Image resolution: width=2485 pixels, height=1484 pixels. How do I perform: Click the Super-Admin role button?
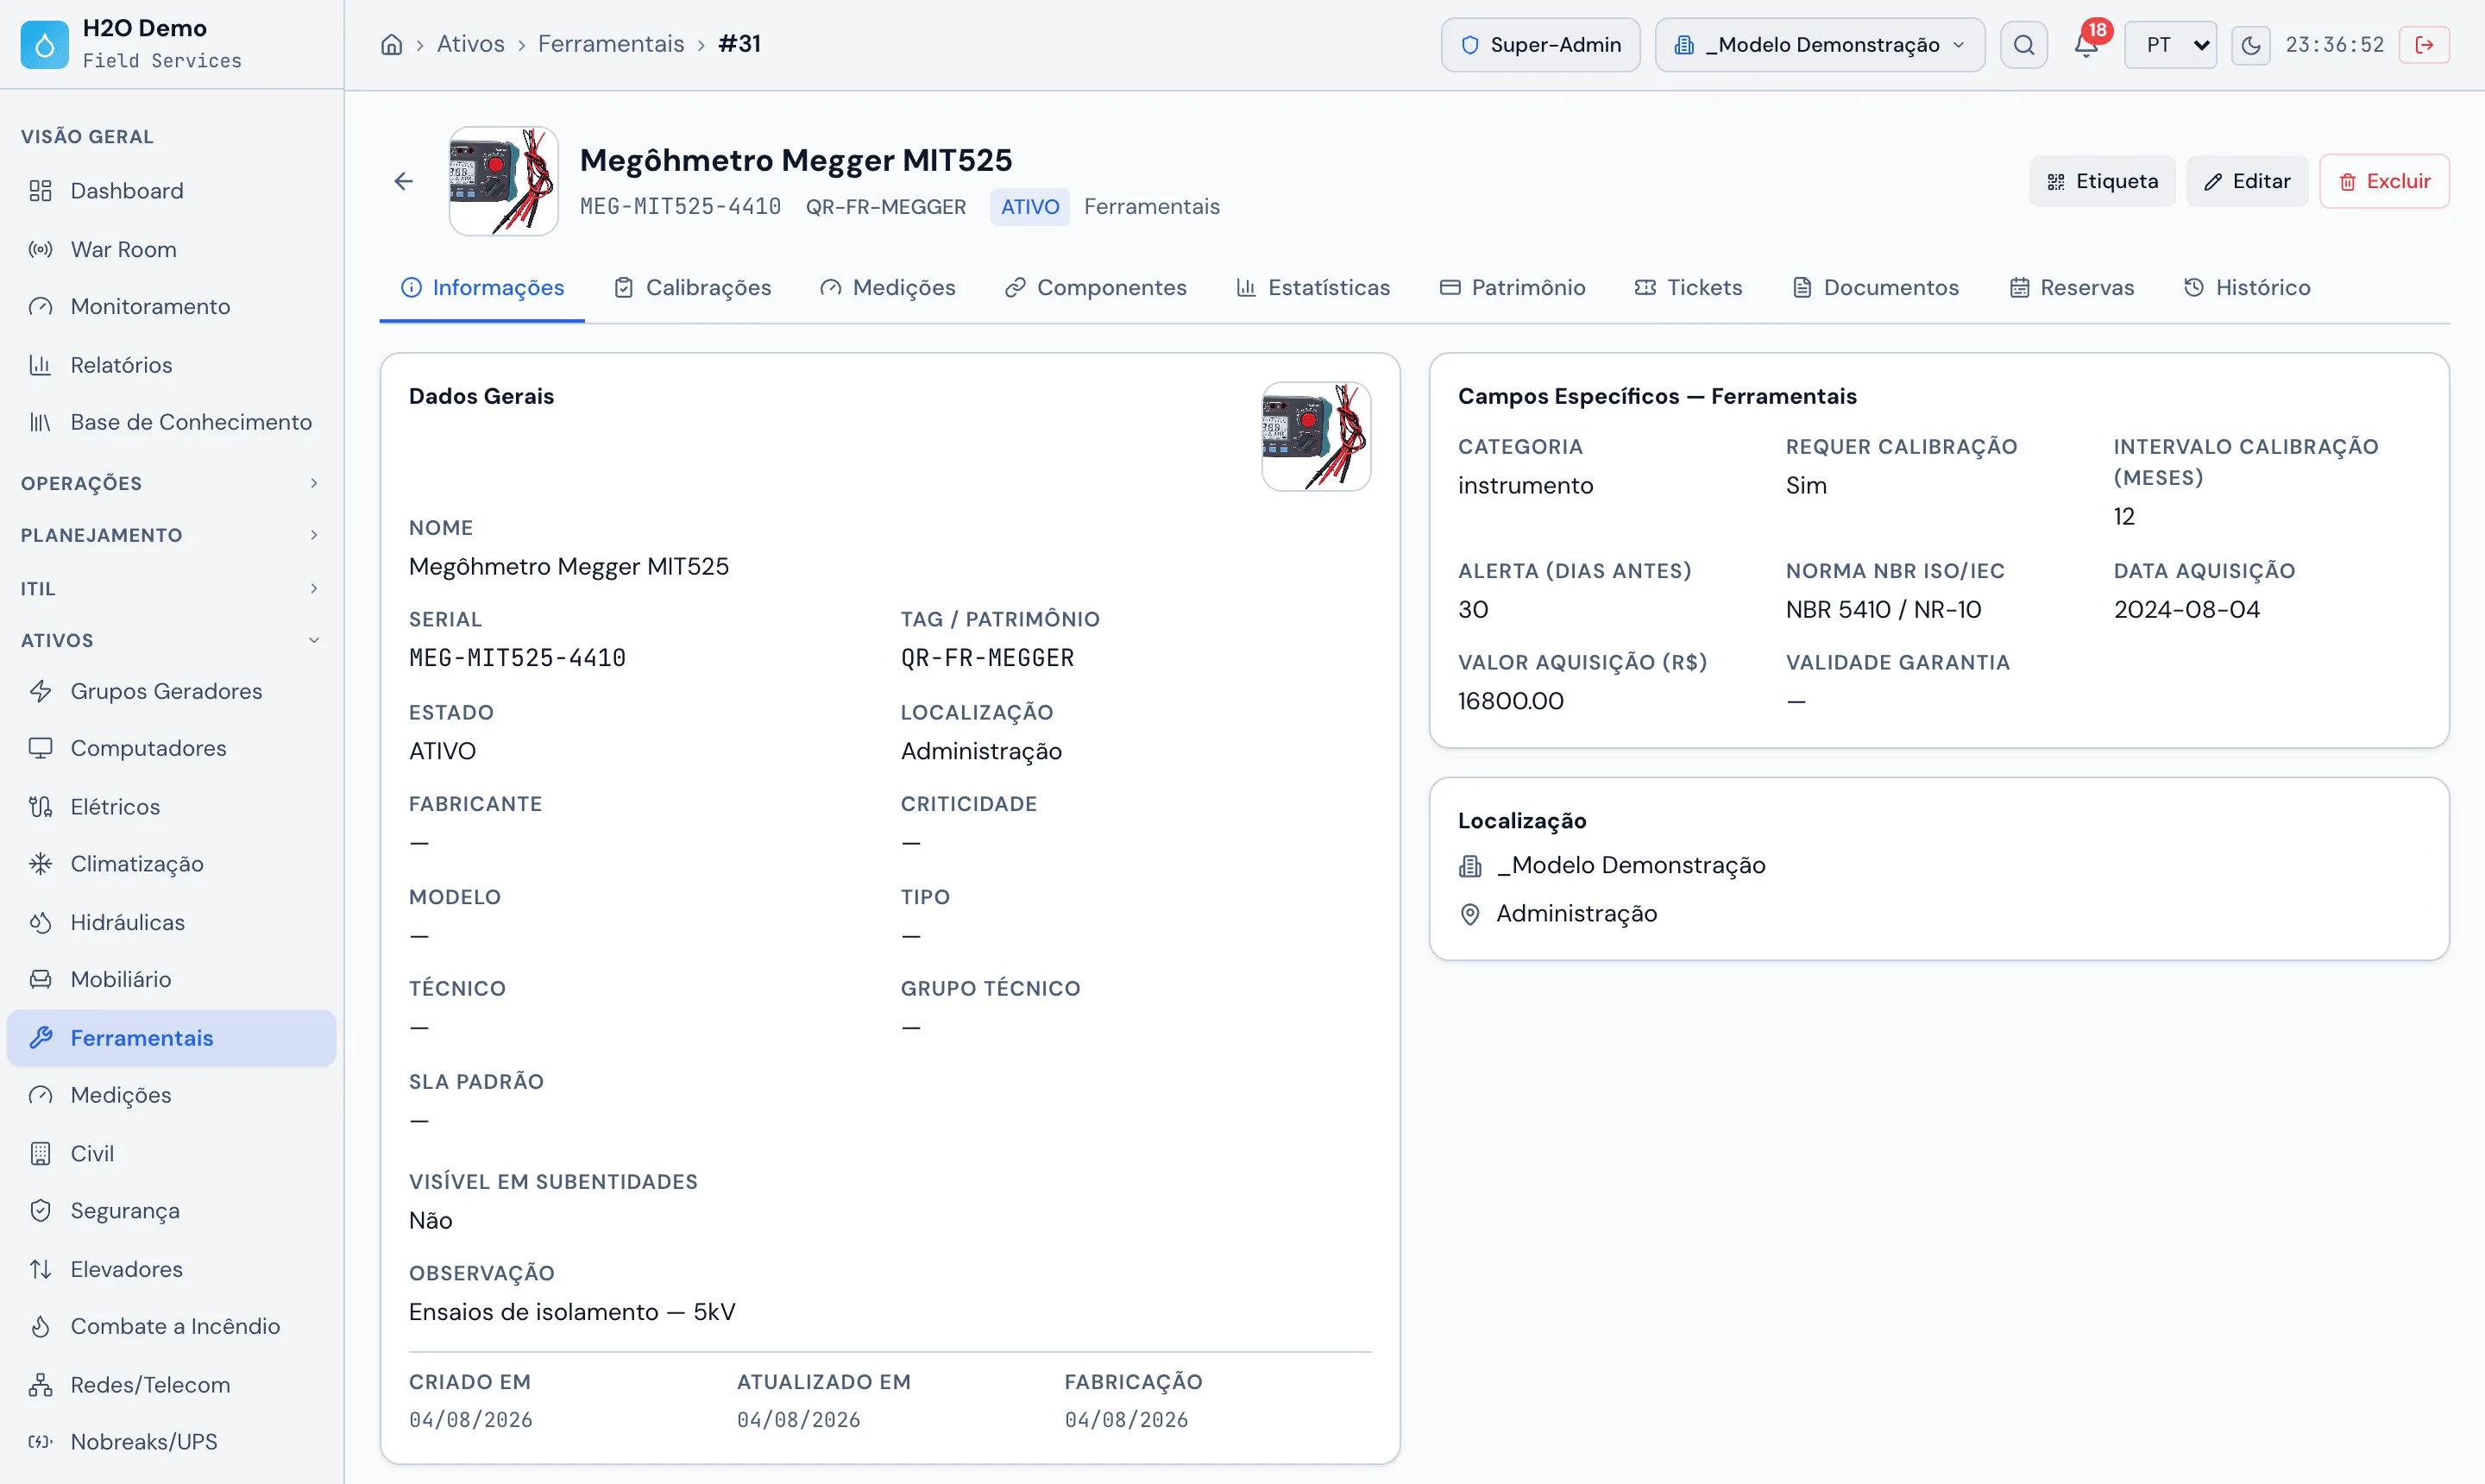[1540, 45]
